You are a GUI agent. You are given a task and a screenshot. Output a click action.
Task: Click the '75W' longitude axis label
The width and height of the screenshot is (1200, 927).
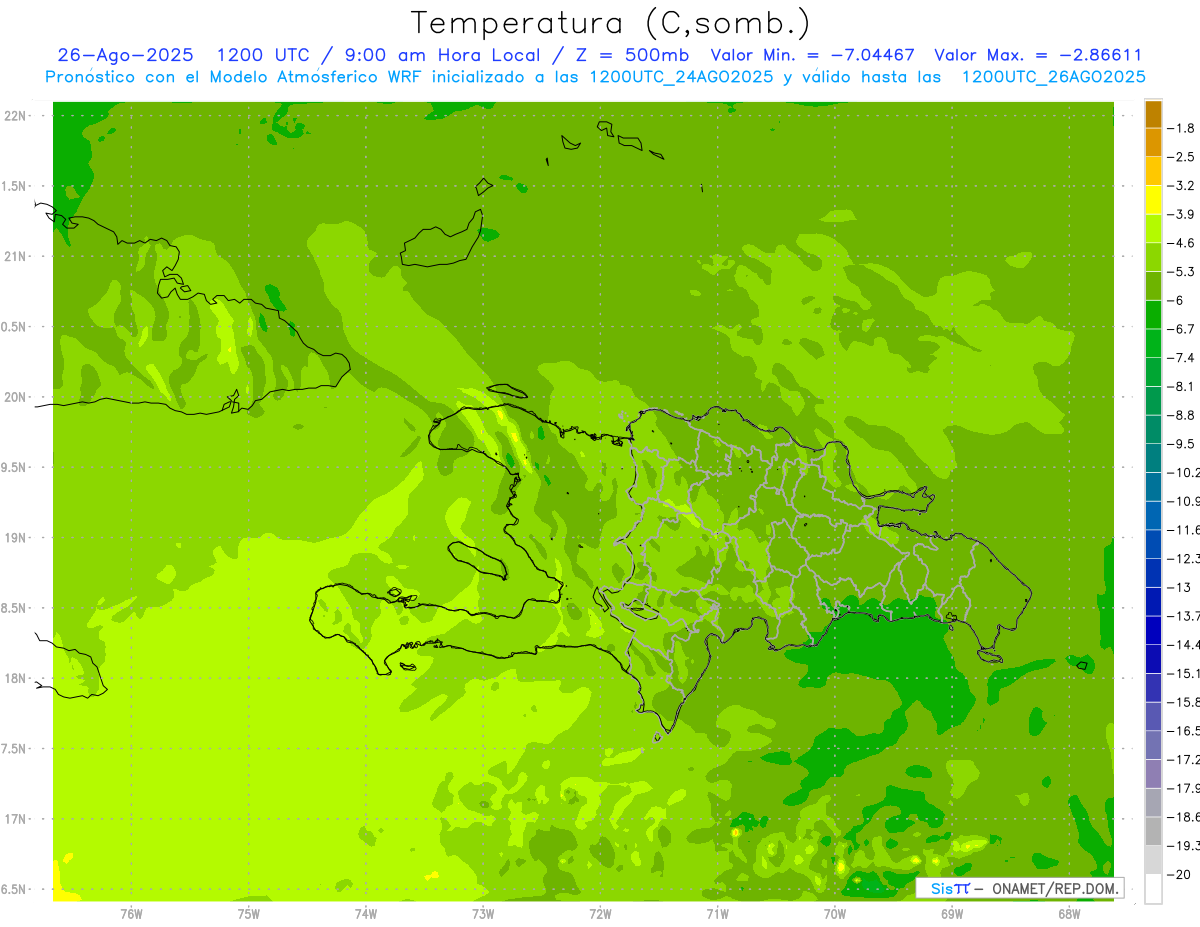248,913
